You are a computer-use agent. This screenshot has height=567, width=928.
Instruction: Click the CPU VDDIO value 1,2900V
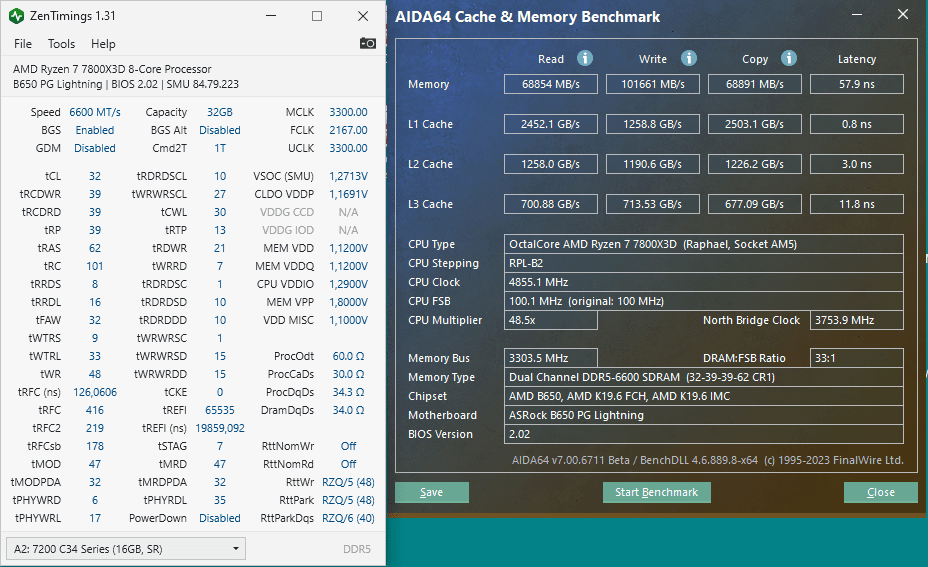(x=348, y=284)
